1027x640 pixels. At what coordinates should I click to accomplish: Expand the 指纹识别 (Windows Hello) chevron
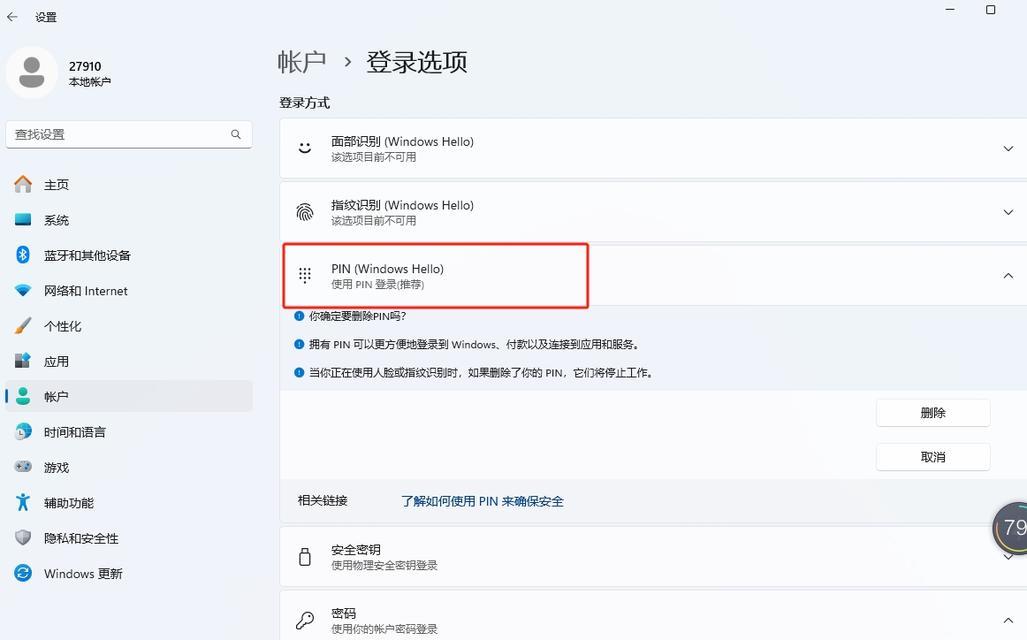pos(1008,212)
